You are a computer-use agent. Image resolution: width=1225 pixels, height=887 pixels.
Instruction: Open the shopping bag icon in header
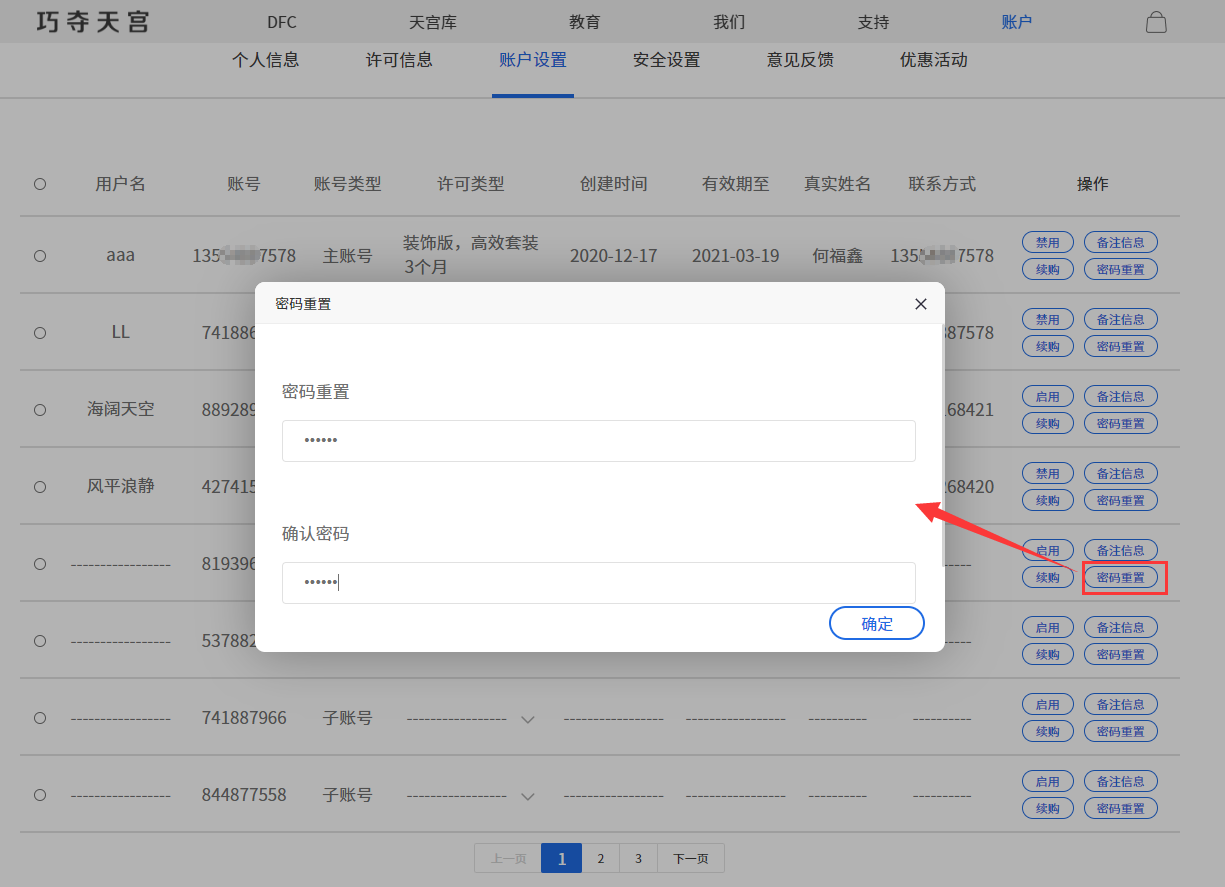[1156, 22]
